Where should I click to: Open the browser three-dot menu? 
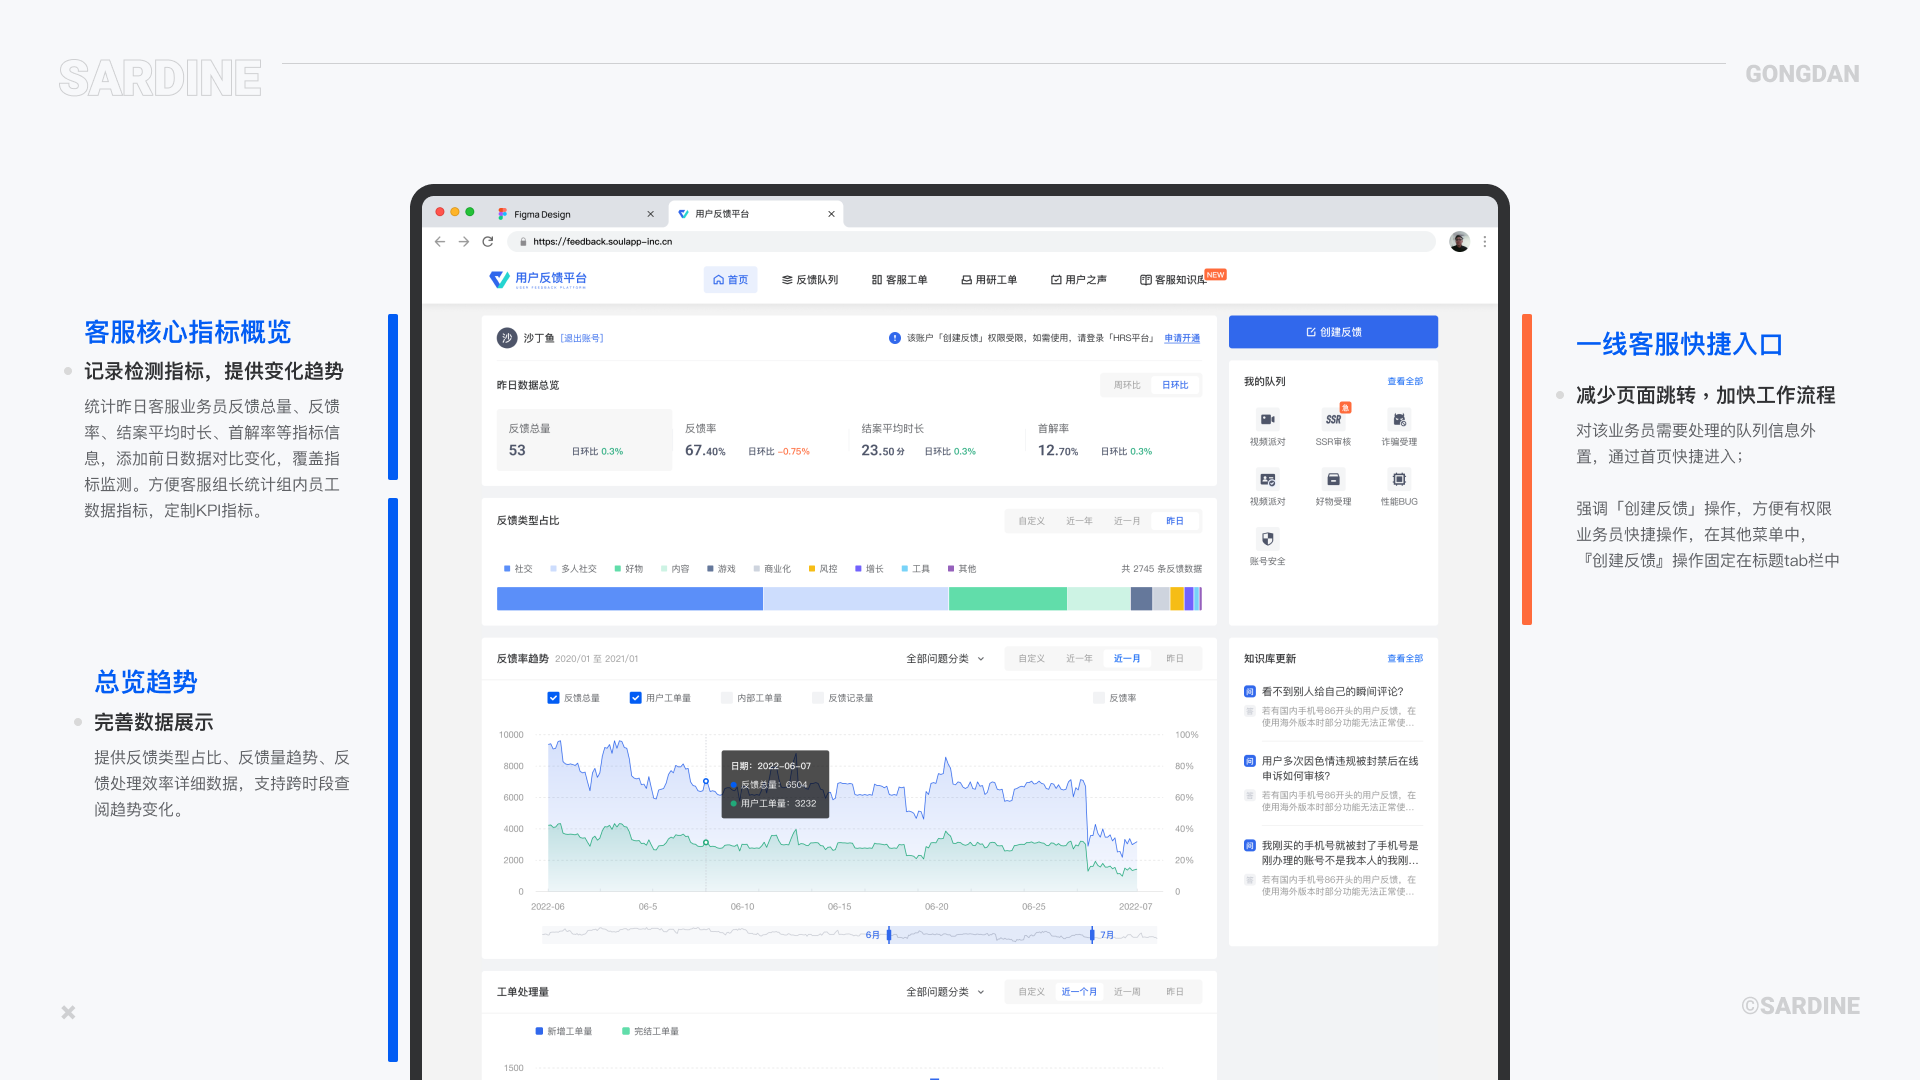[1485, 242]
